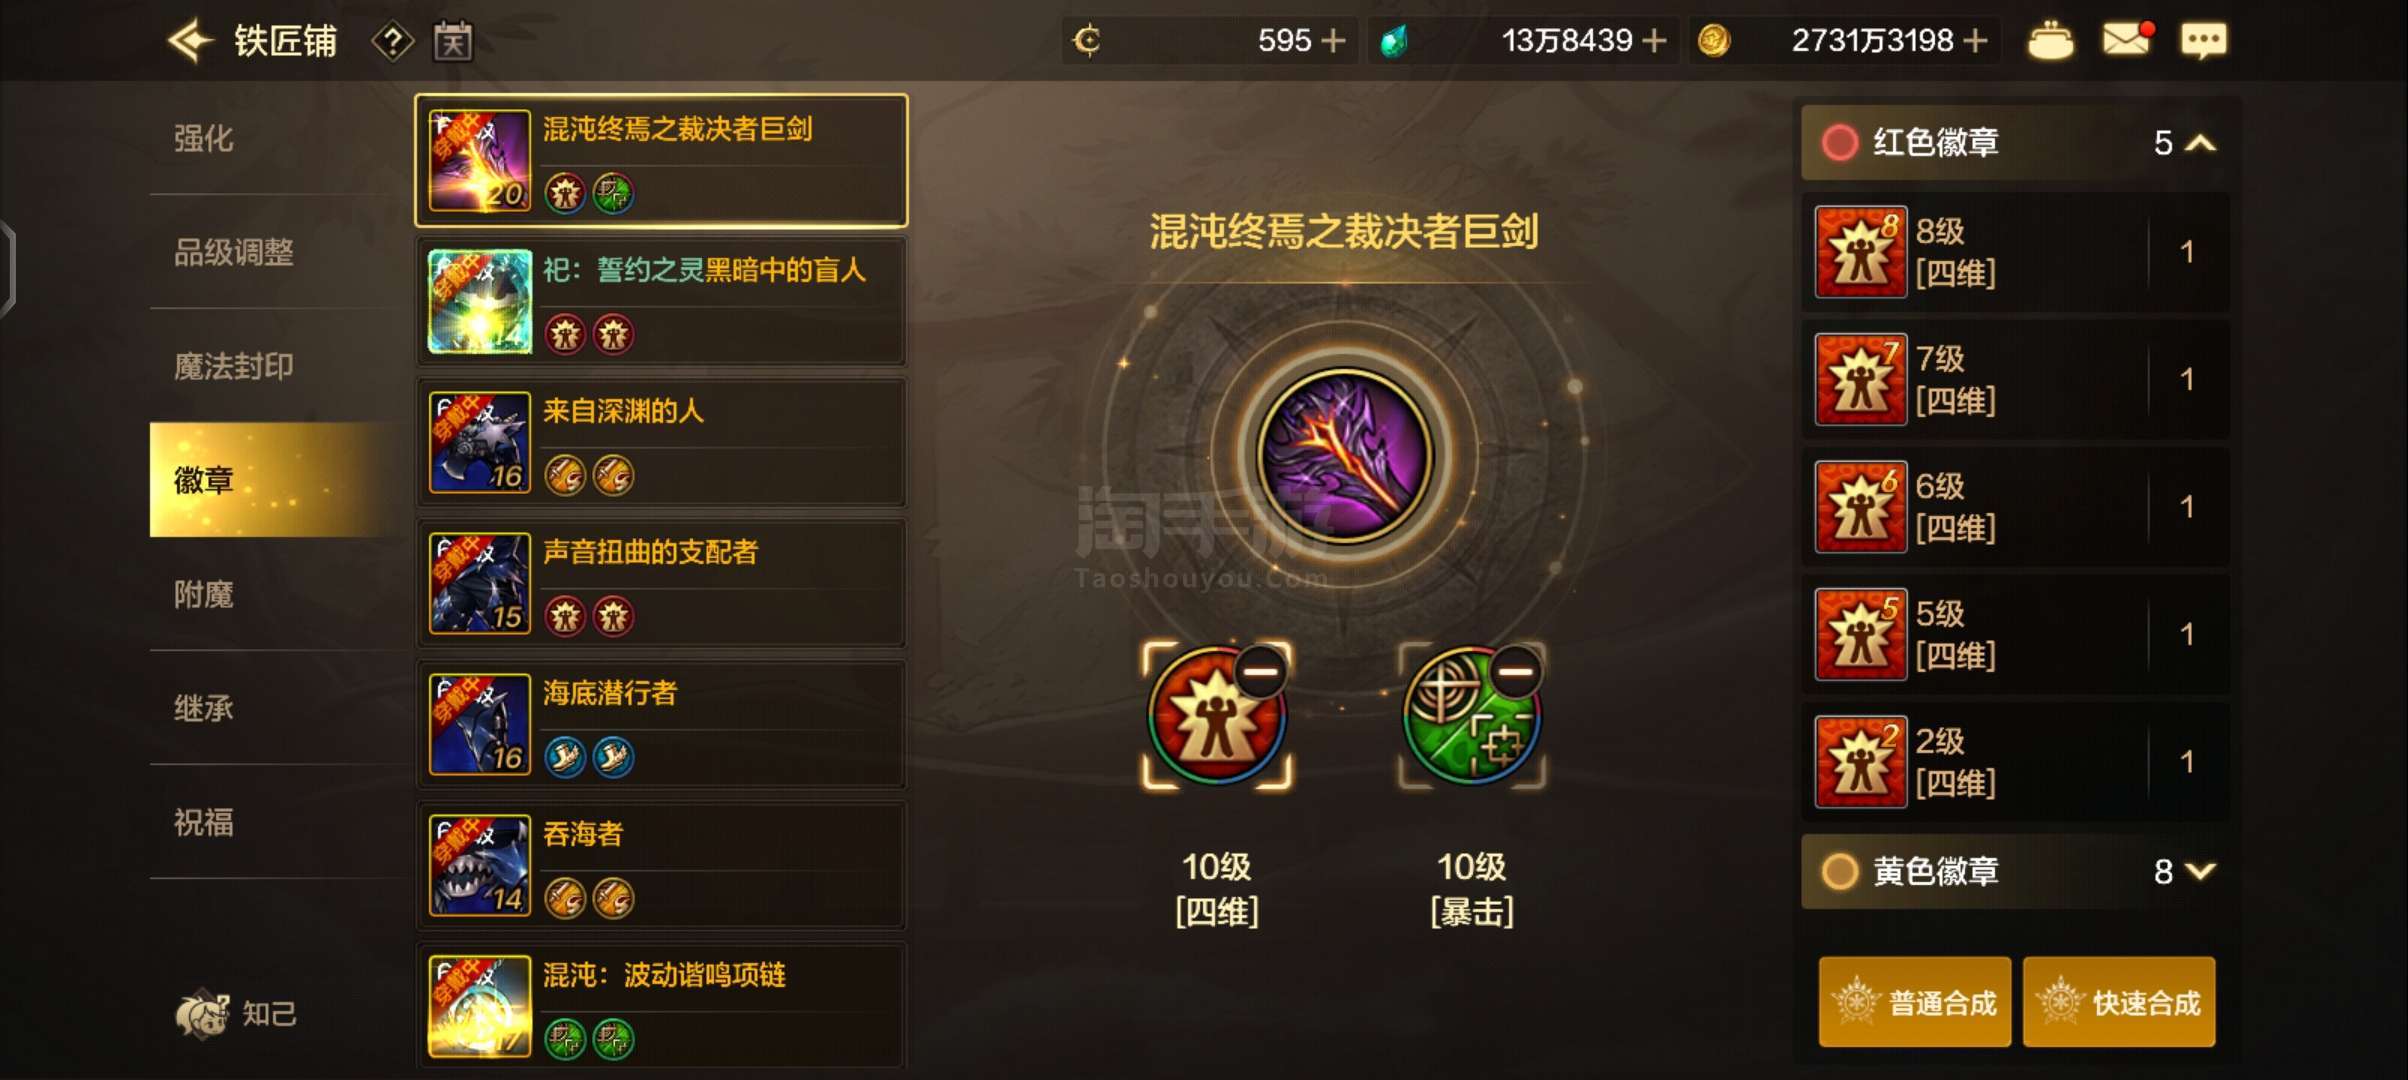The image size is (2408, 1080).
Task: Add more gold with plus button
Action: pyautogui.click(x=1975, y=41)
